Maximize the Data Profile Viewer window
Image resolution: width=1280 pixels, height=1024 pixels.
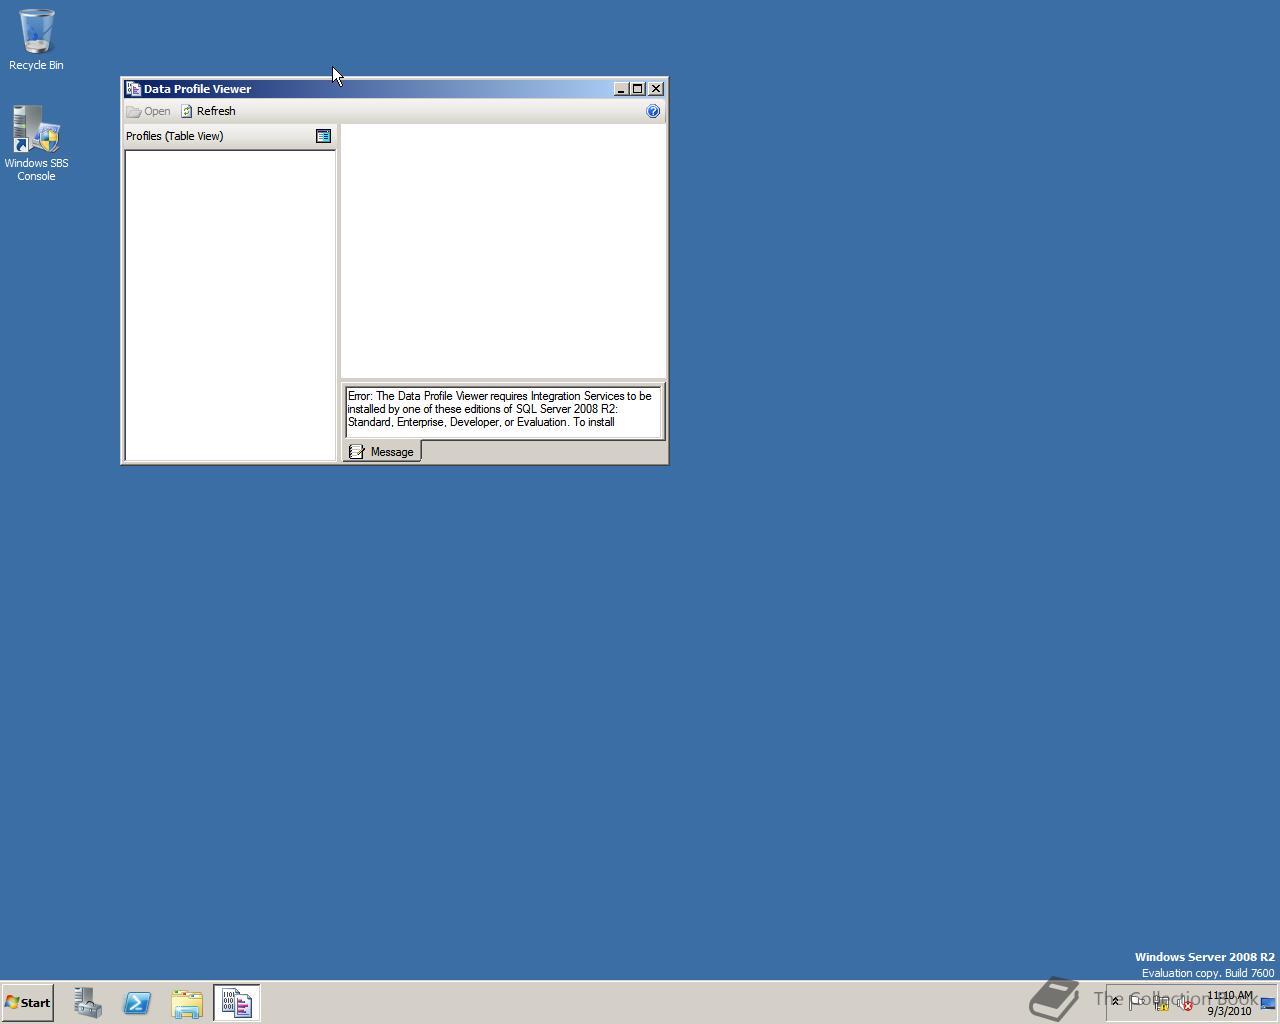point(637,89)
